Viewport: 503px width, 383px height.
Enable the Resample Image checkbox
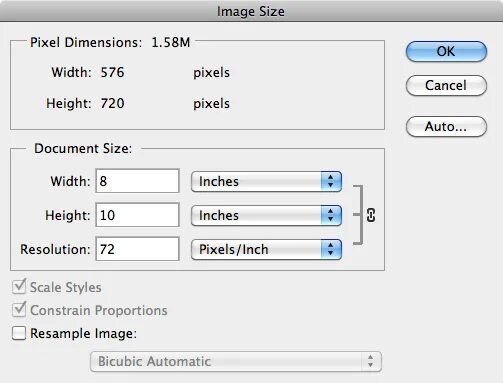[19, 333]
